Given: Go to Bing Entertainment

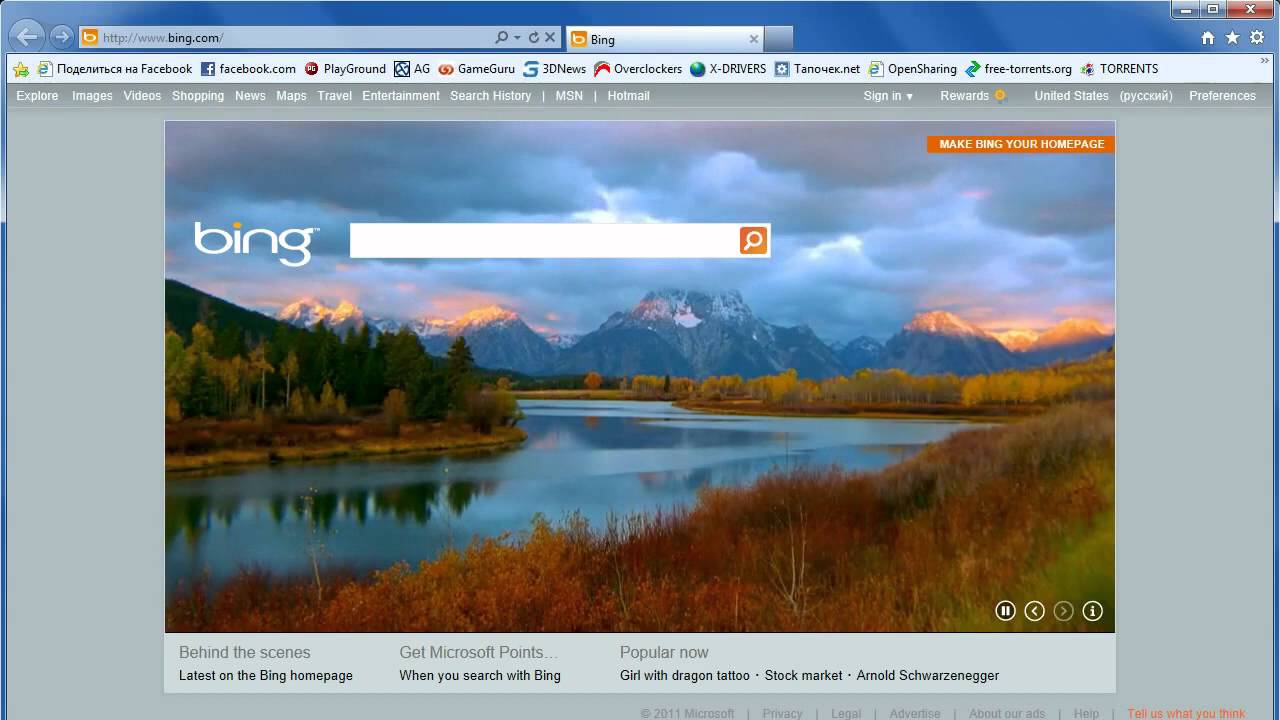Looking at the screenshot, I should pyautogui.click(x=401, y=96).
